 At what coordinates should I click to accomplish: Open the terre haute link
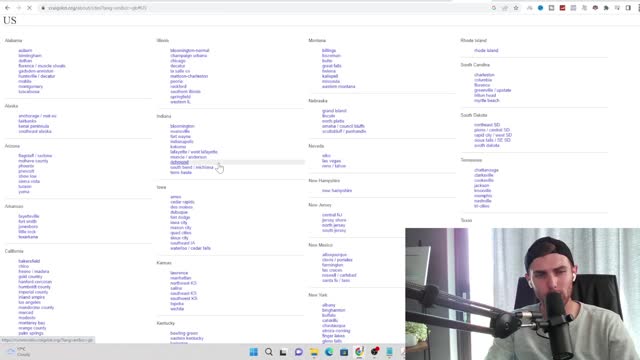[x=181, y=172]
